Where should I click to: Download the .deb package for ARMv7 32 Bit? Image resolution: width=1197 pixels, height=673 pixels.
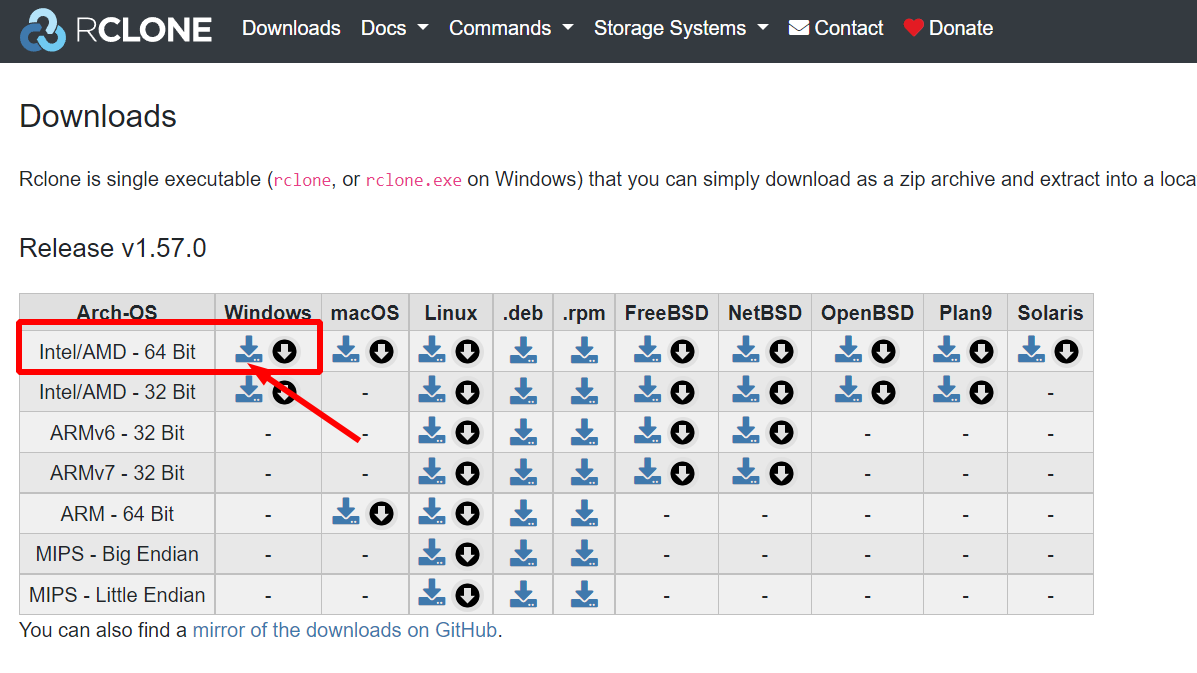point(524,472)
